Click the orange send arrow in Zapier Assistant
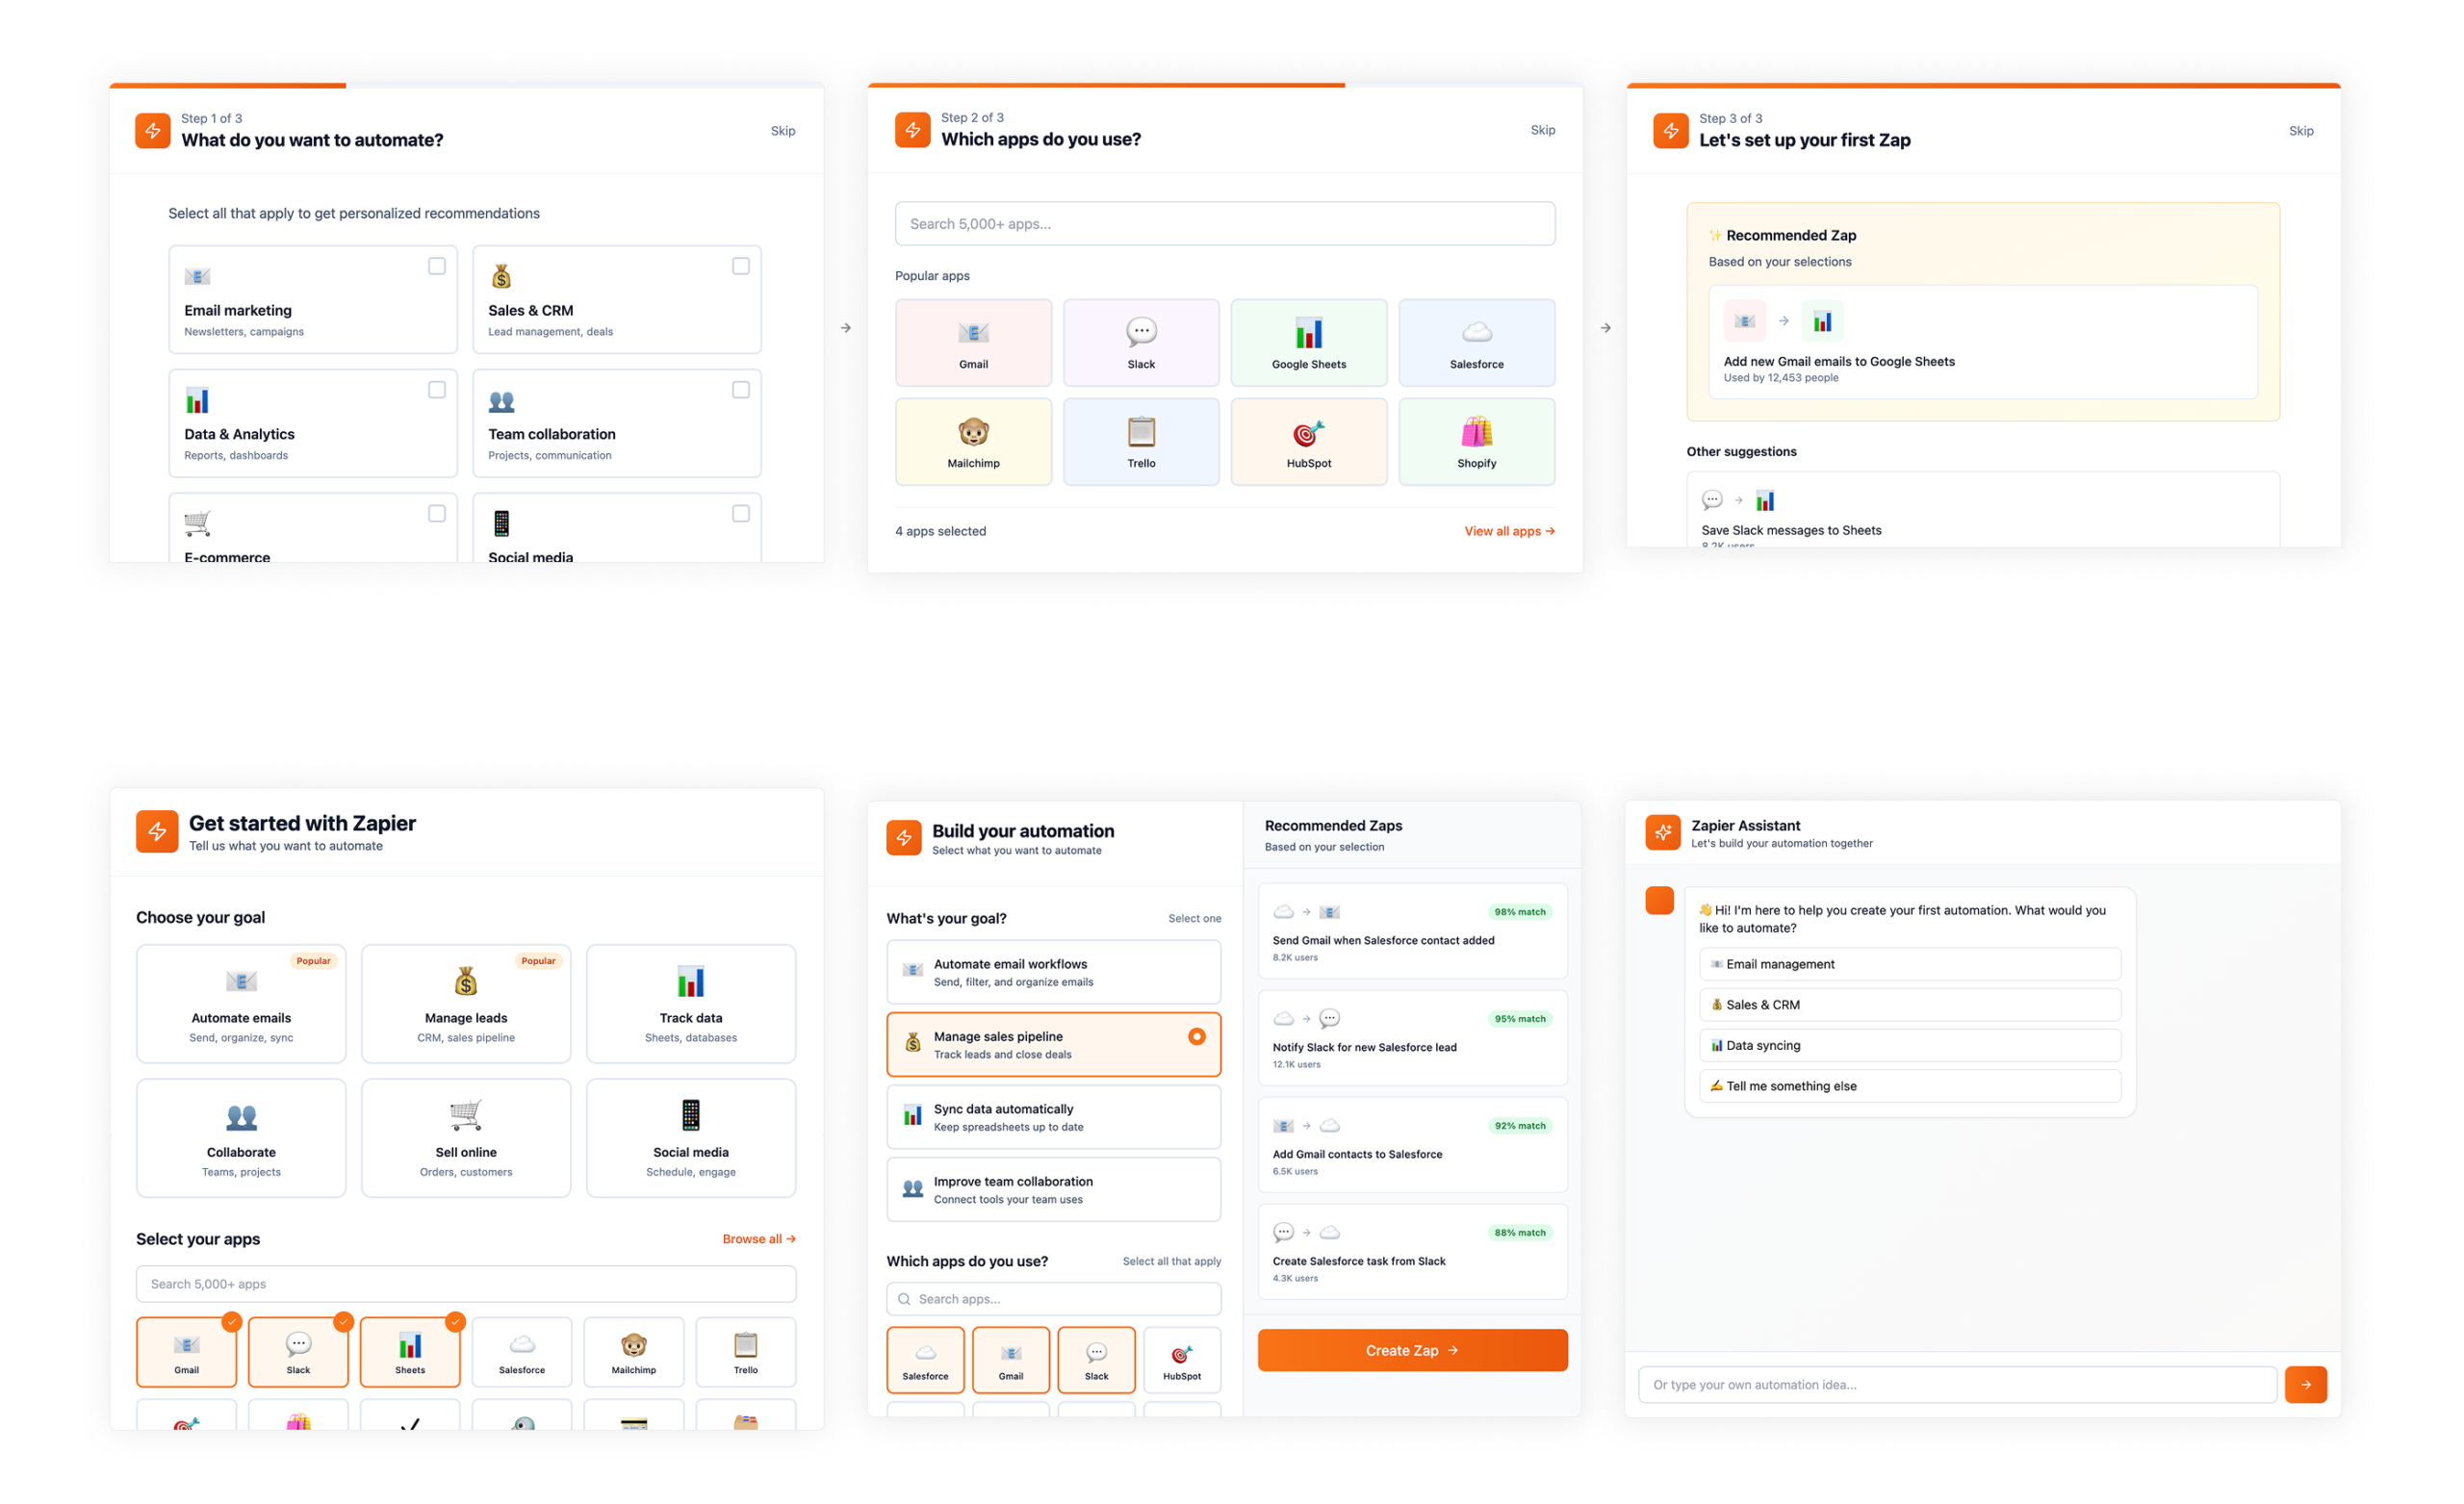Viewport: 2464px width, 1504px height. 2305,1384
